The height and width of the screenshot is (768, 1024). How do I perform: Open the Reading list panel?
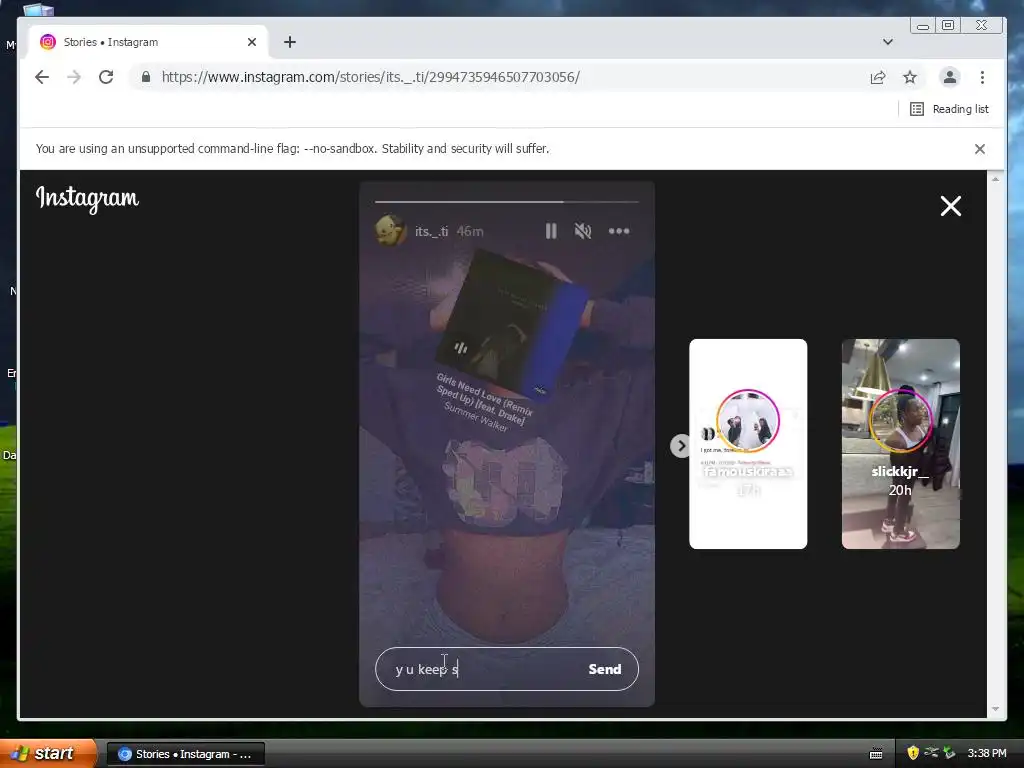950,109
